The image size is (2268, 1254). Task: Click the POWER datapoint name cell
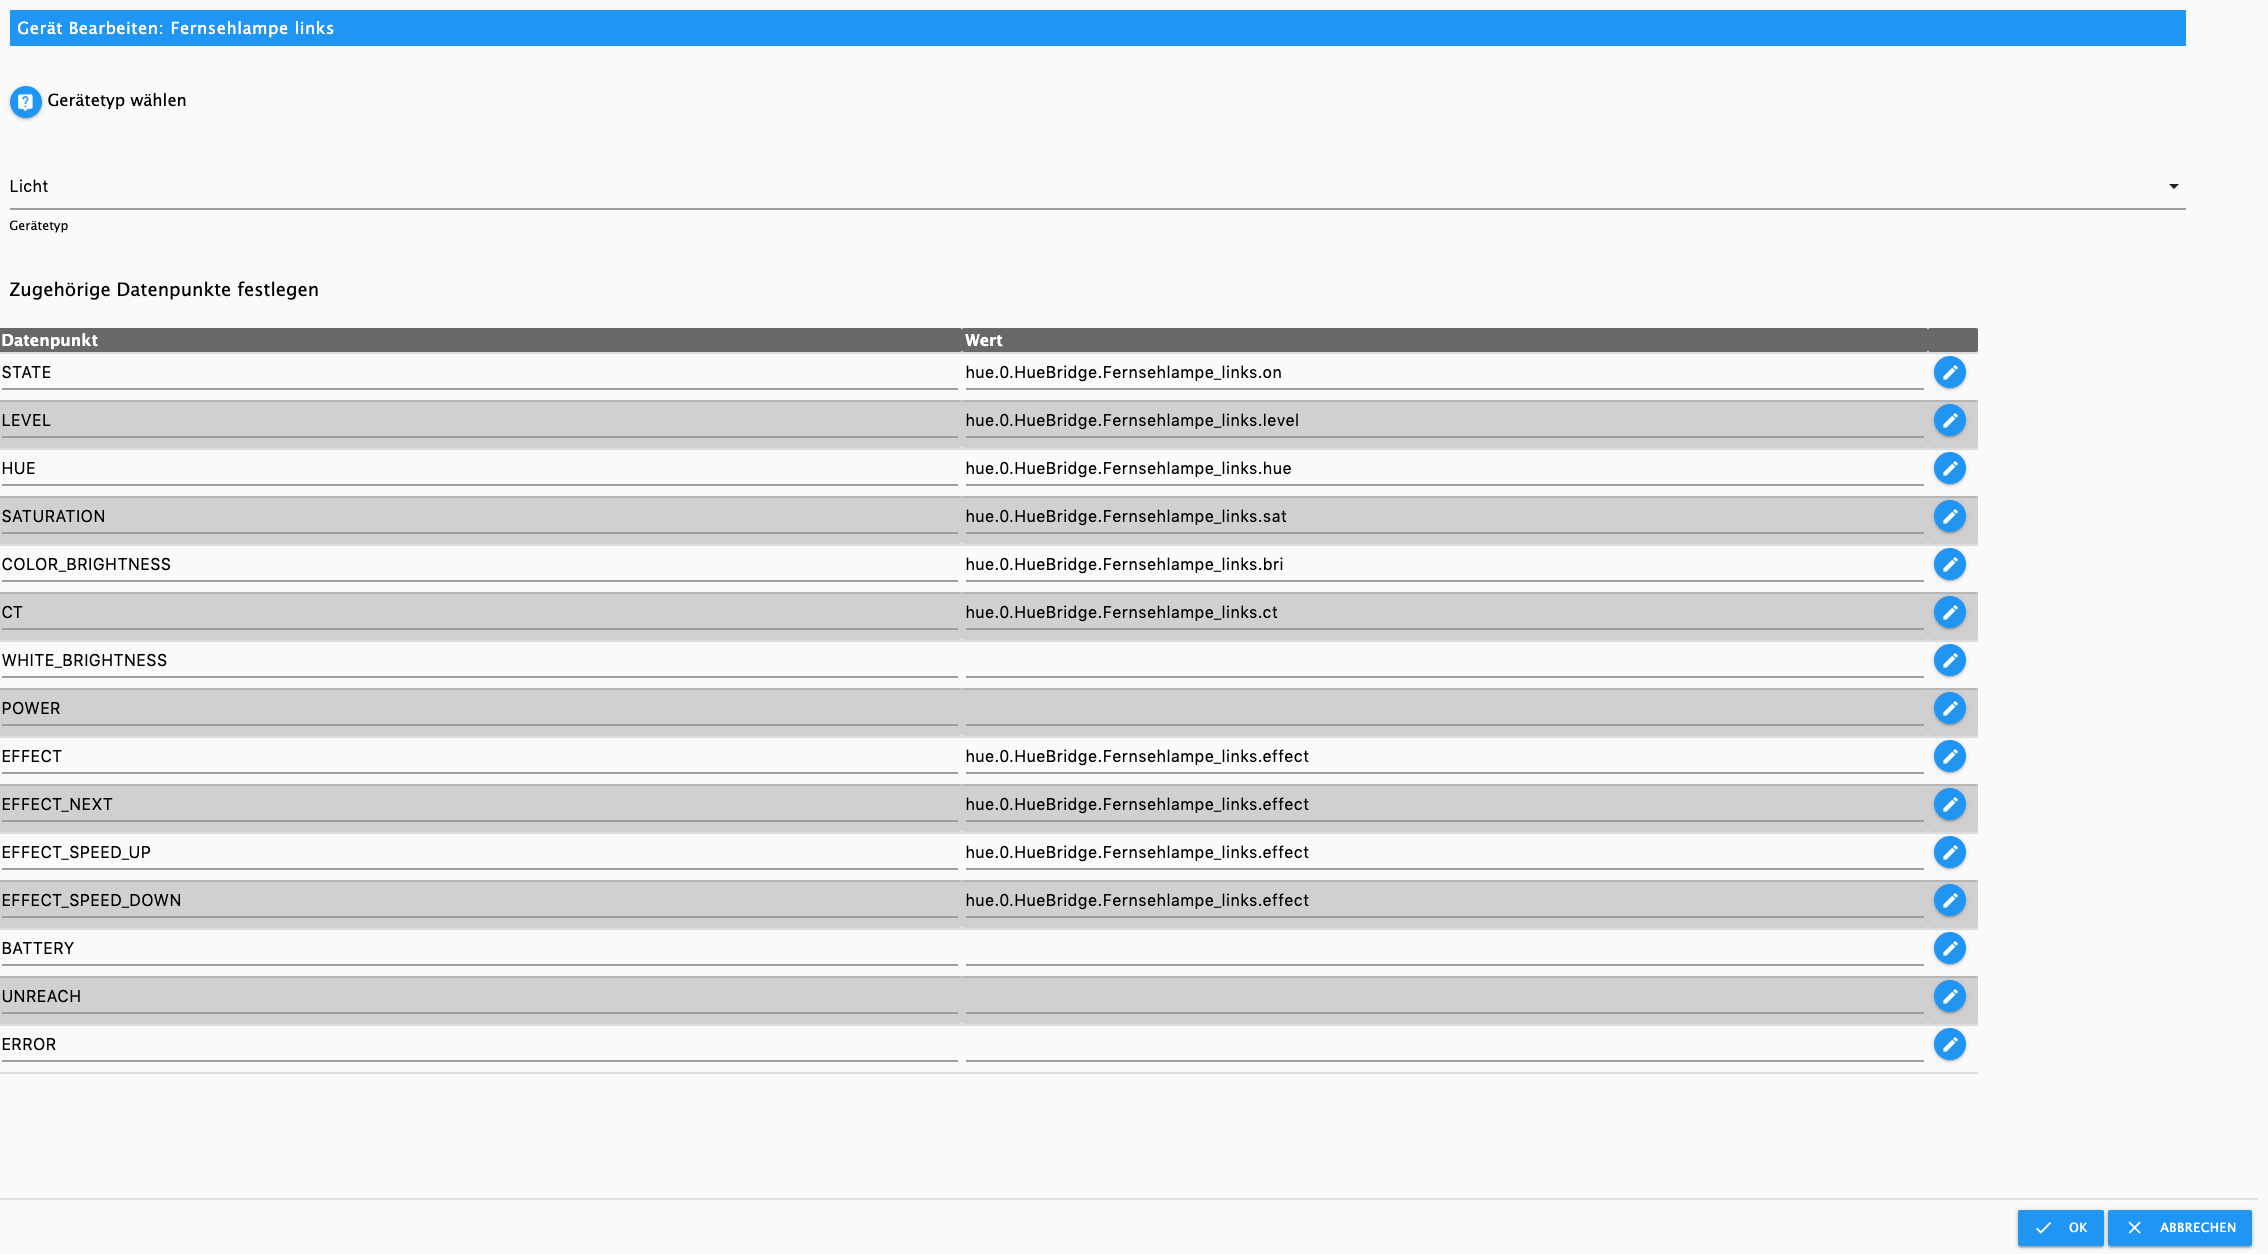point(479,709)
